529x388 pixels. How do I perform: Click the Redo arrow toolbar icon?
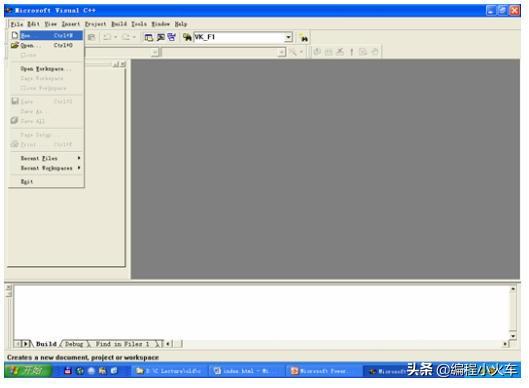[126, 37]
